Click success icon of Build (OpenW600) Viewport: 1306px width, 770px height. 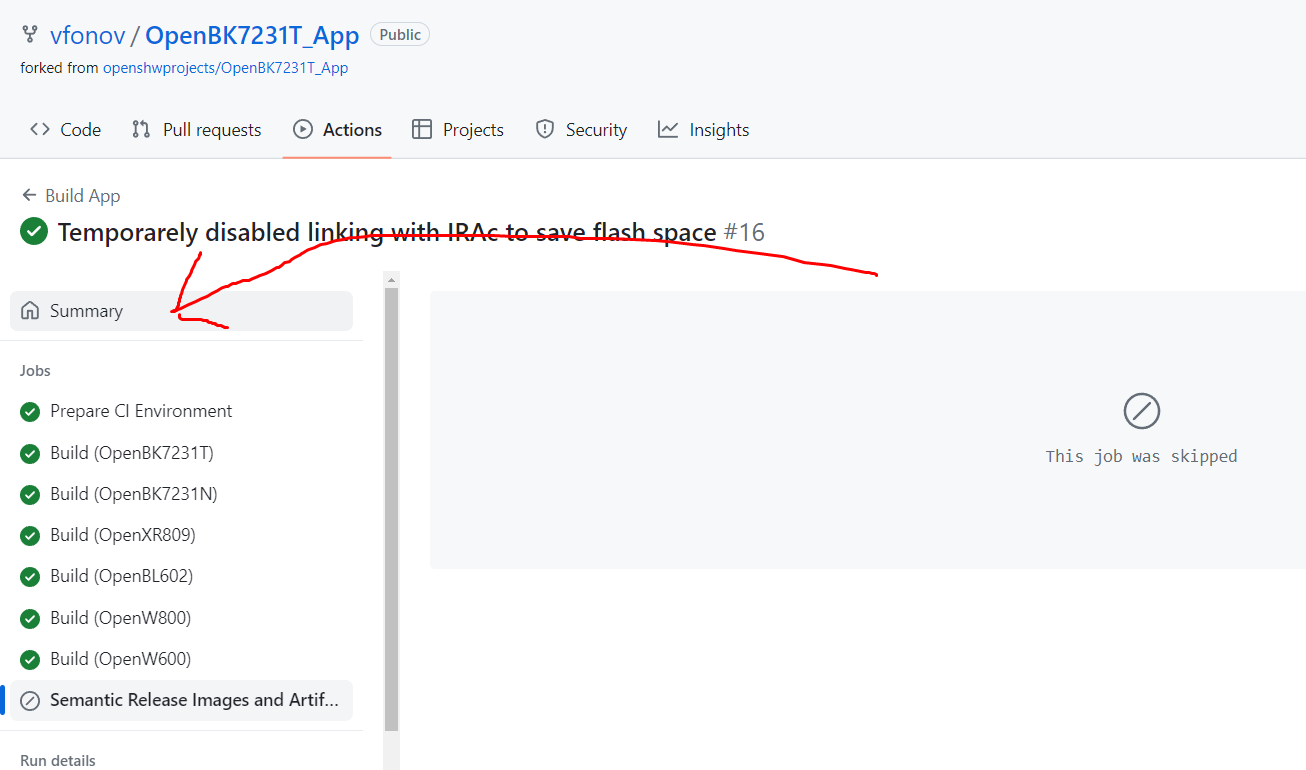30,659
